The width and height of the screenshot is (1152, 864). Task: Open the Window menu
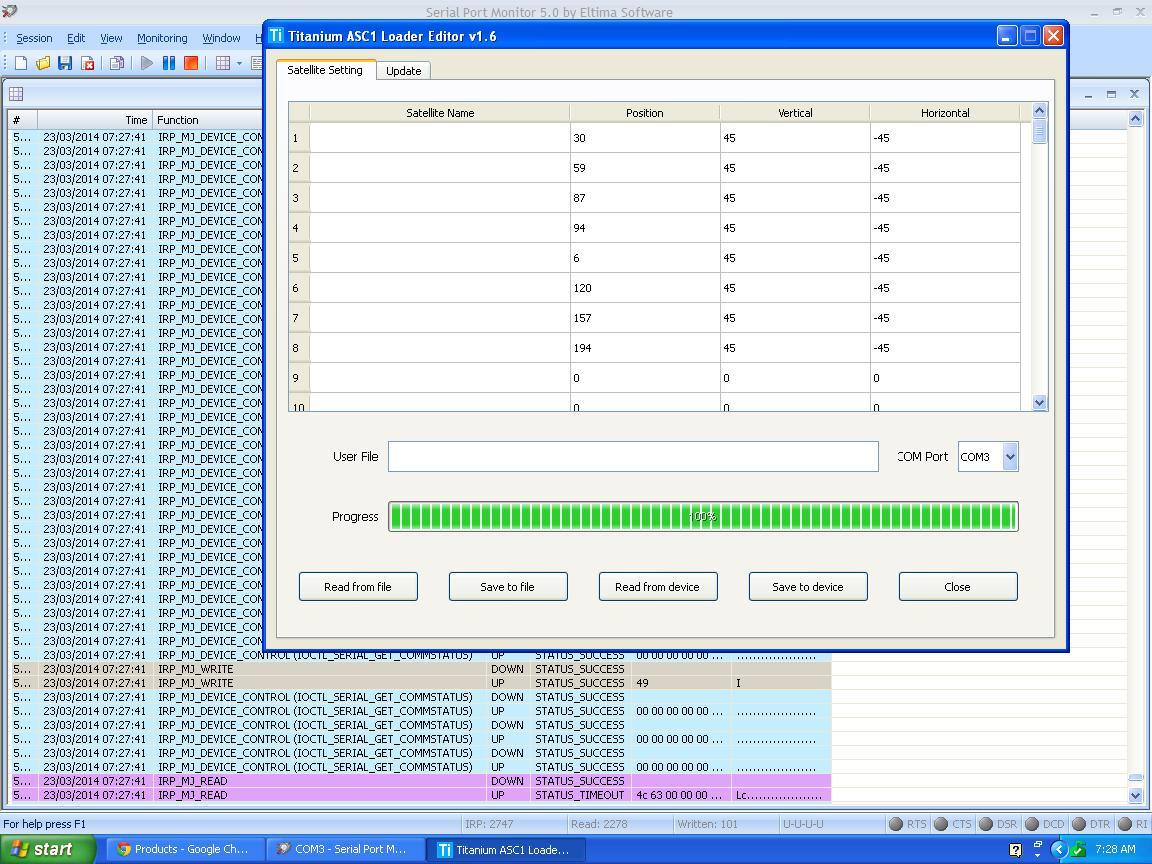click(x=221, y=38)
